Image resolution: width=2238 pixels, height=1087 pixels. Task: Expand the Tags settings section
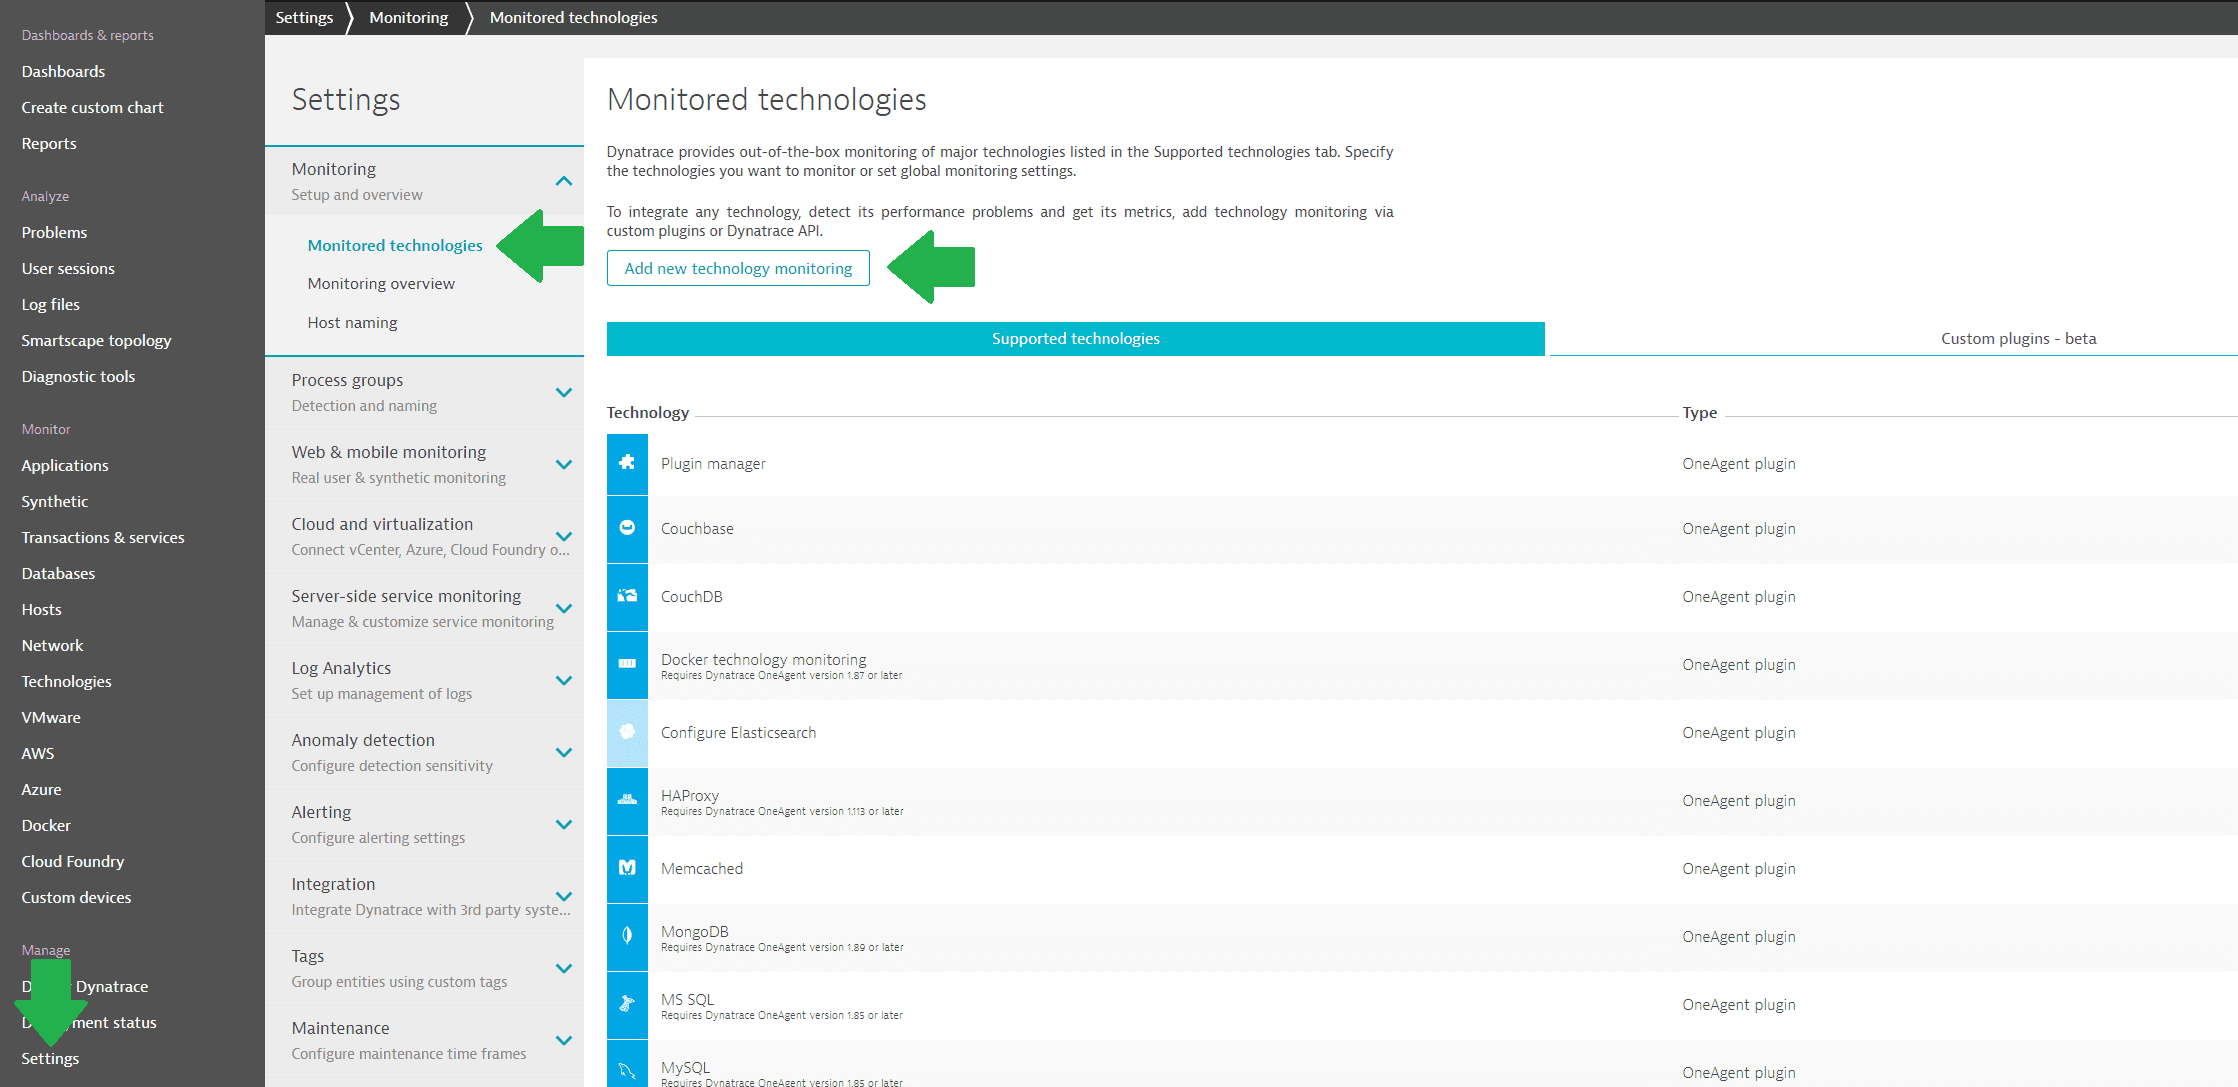(x=564, y=968)
